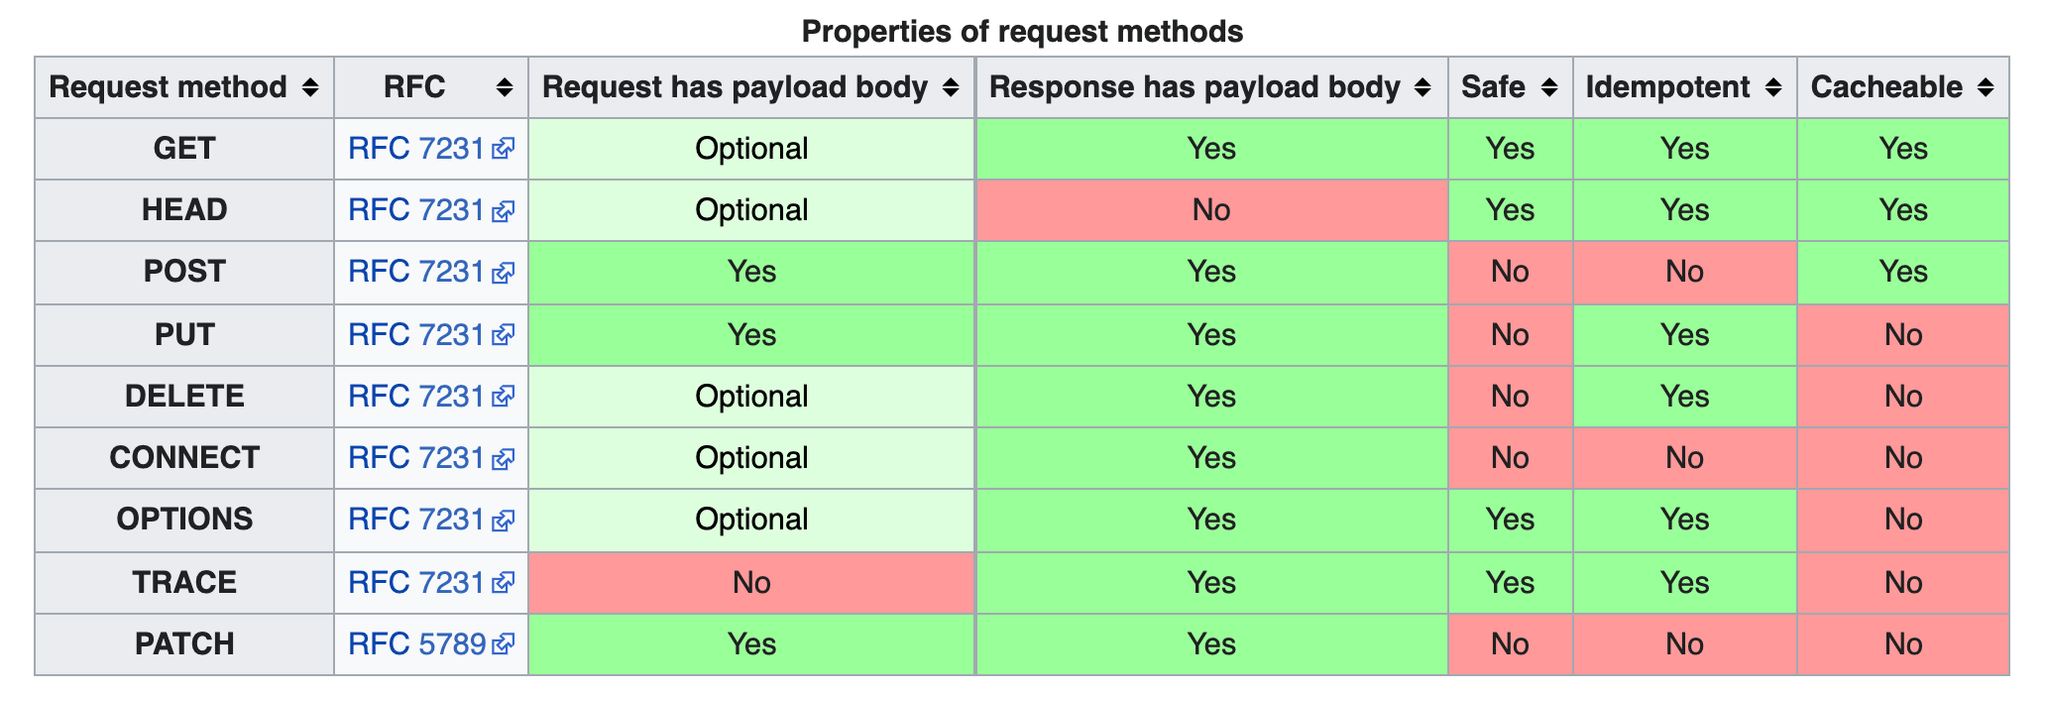Open RFC 7231 link in DELETE row
This screenshot has width=2048, height=706.
coord(416,396)
